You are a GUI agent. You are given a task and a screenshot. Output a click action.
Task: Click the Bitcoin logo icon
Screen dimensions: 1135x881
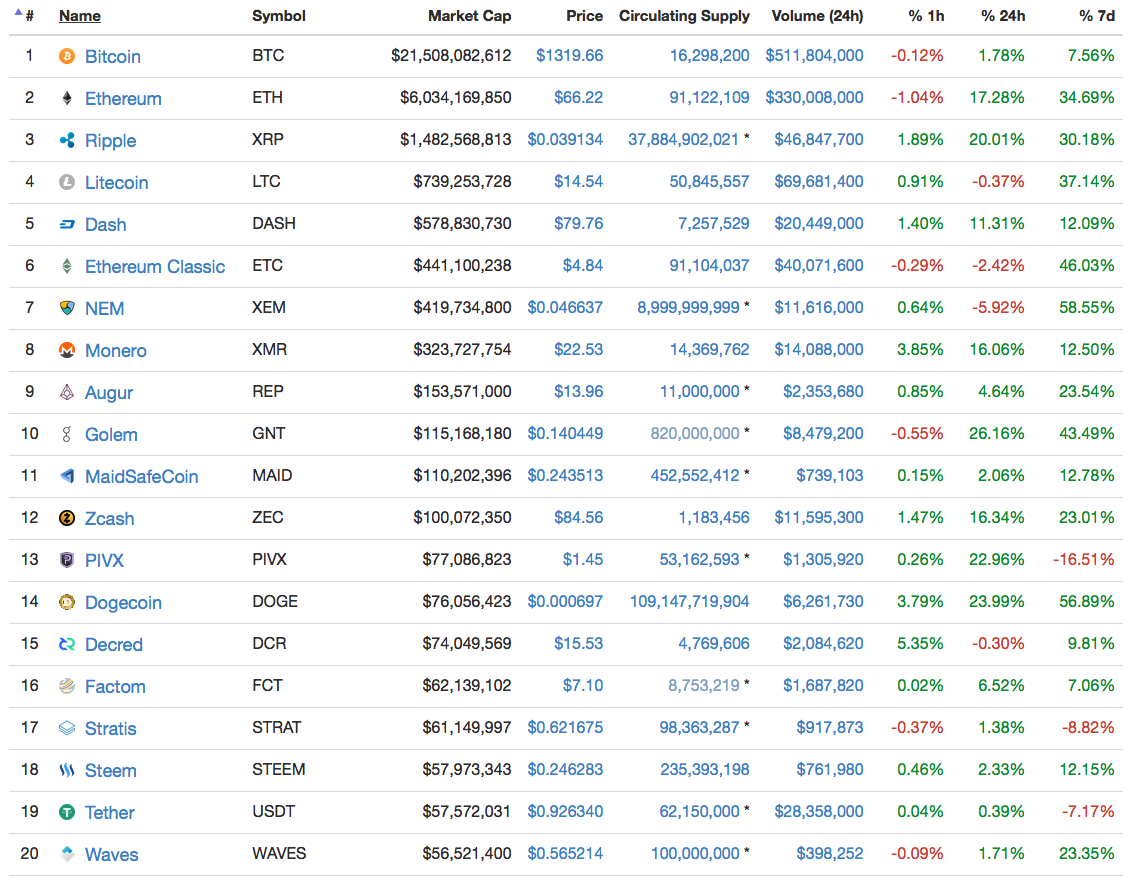[x=67, y=56]
